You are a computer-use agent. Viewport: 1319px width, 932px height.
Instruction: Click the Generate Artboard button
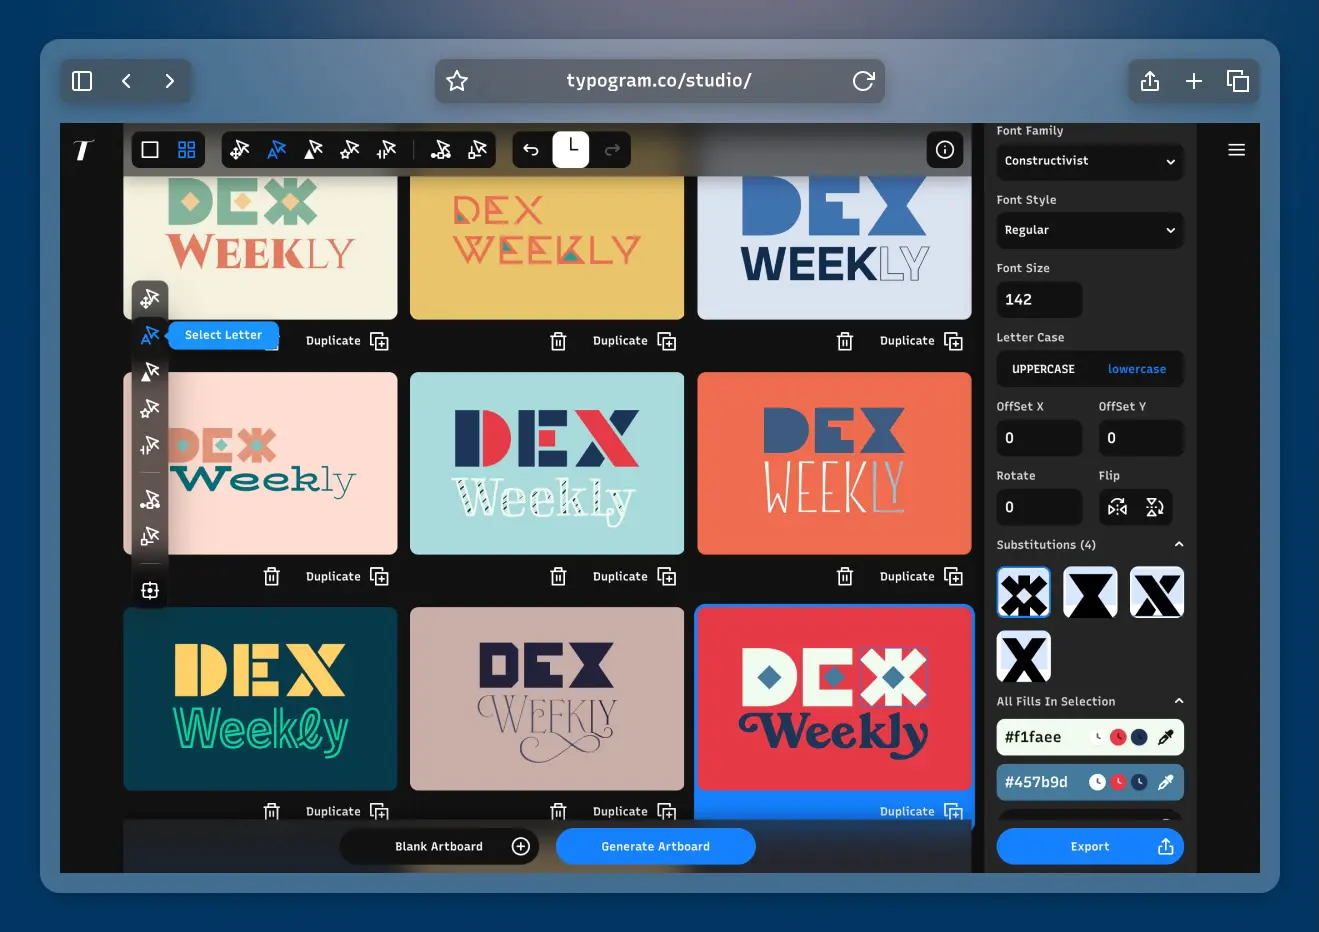655,846
